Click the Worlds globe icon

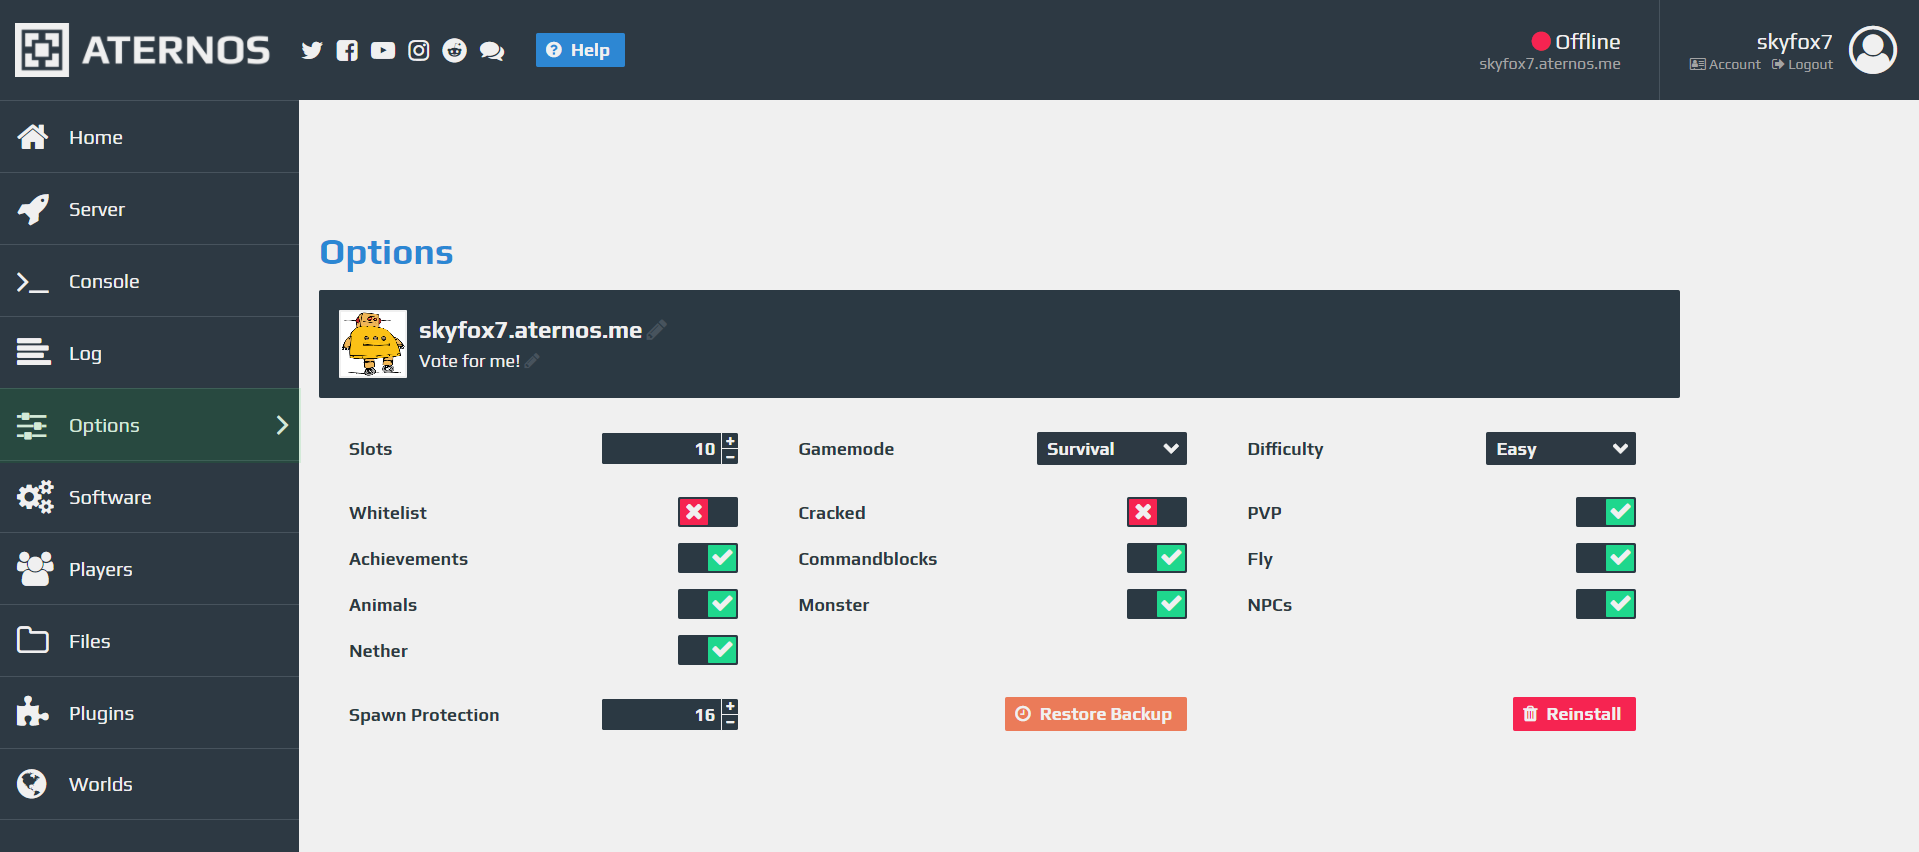(x=32, y=784)
